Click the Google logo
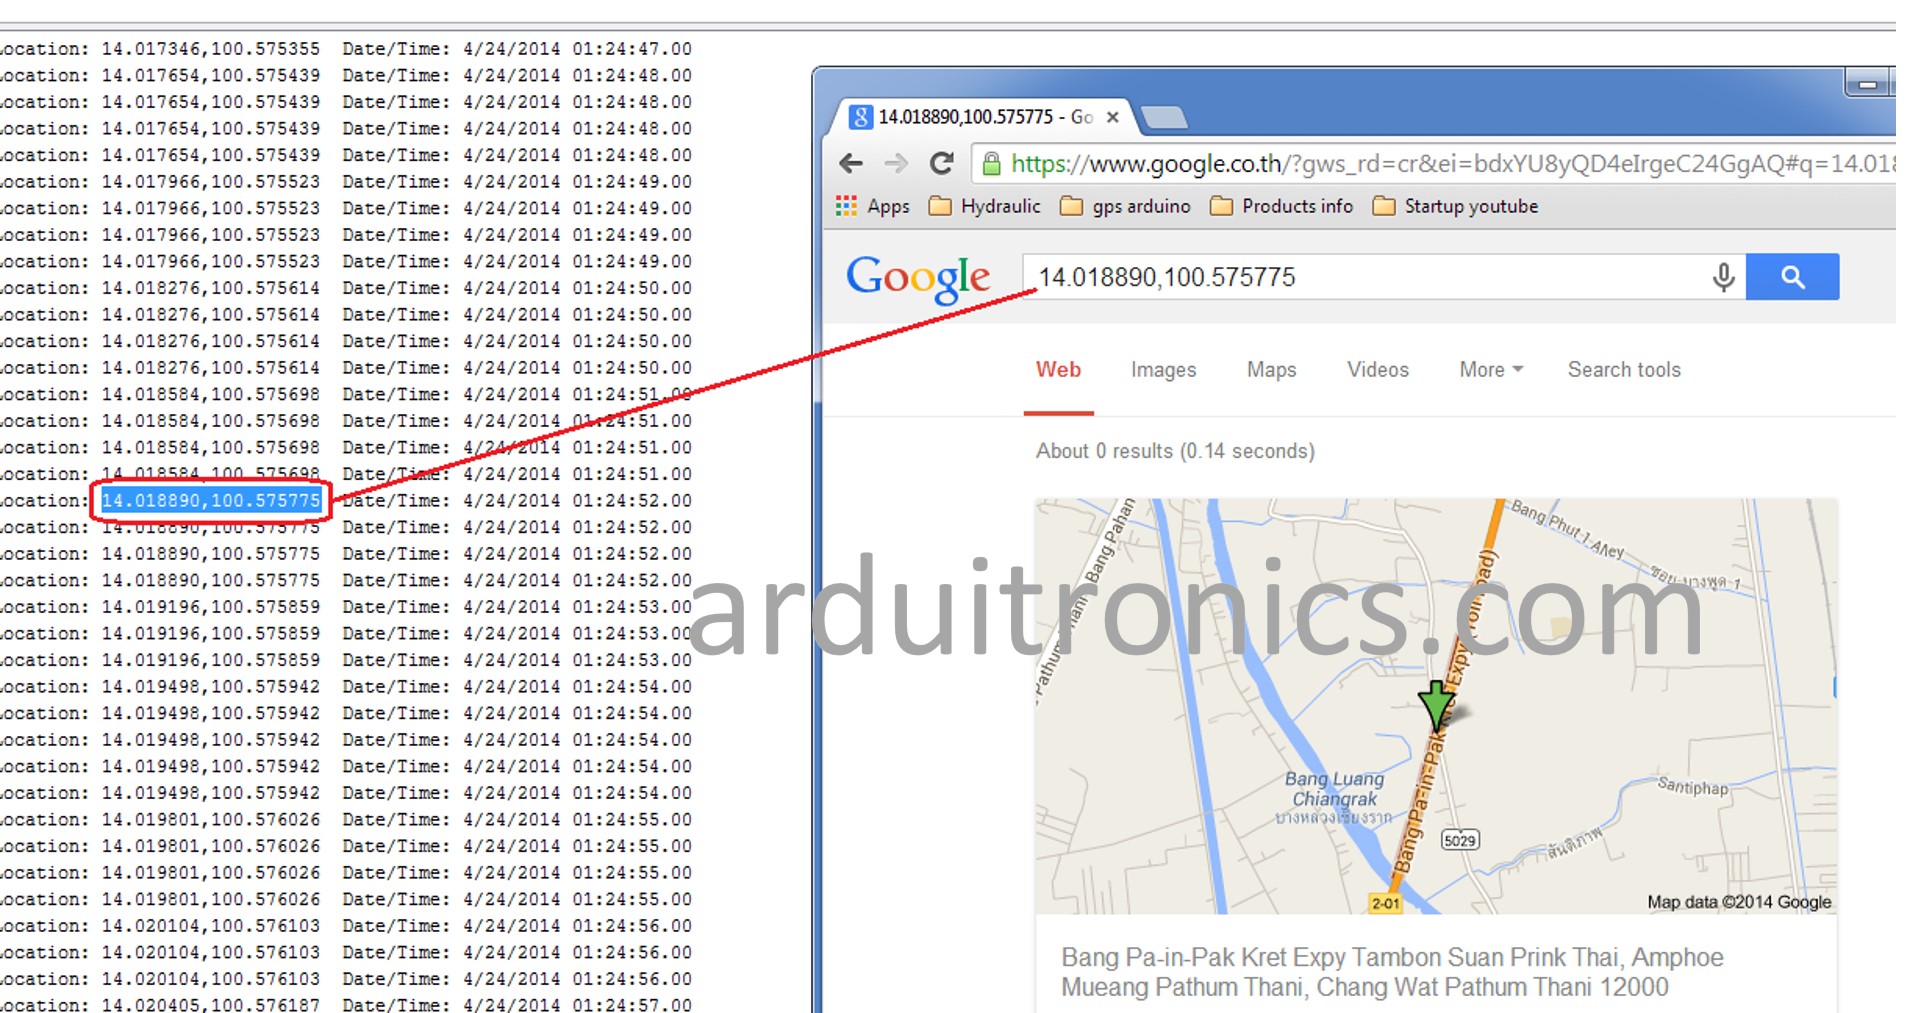Viewport: 1918px width, 1013px height. coord(918,278)
